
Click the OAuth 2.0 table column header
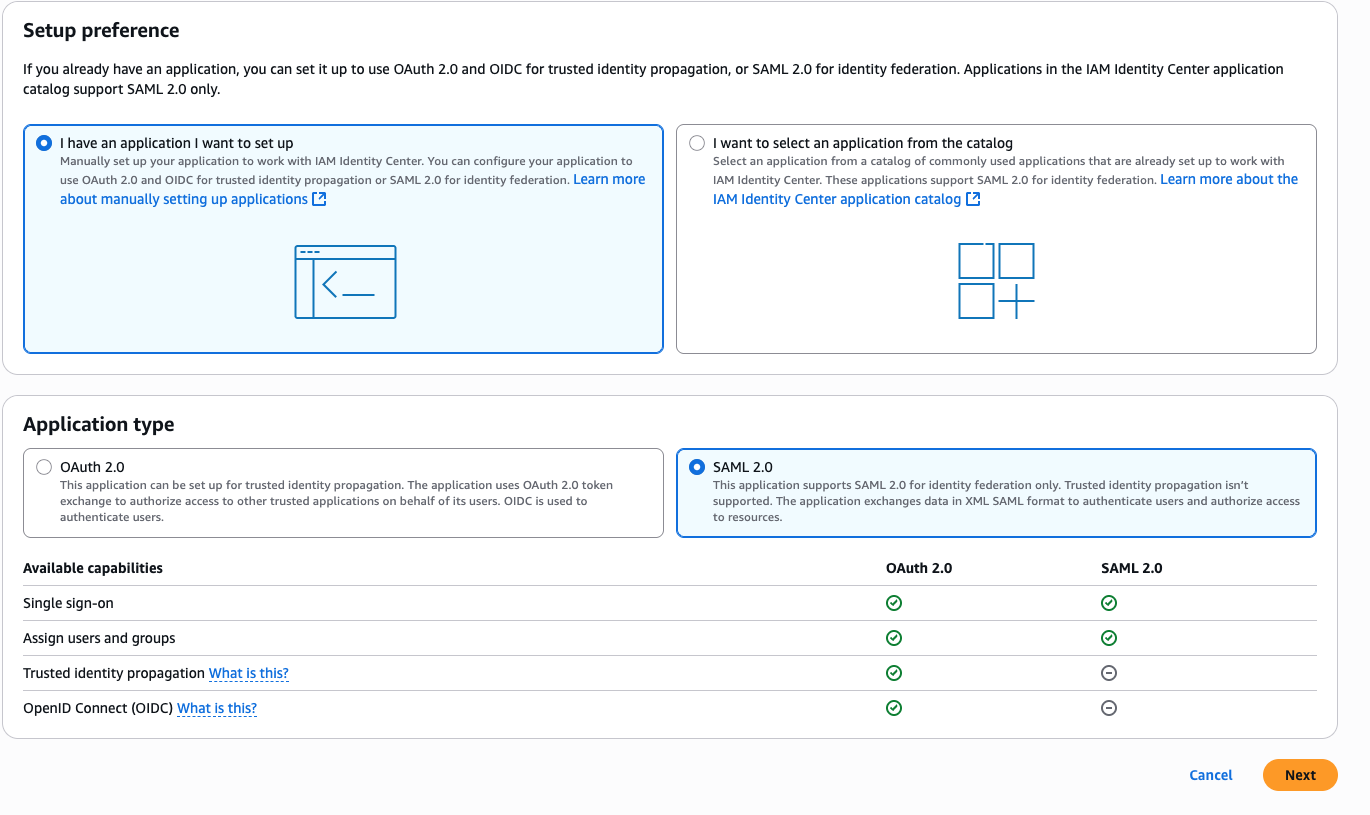coord(919,568)
